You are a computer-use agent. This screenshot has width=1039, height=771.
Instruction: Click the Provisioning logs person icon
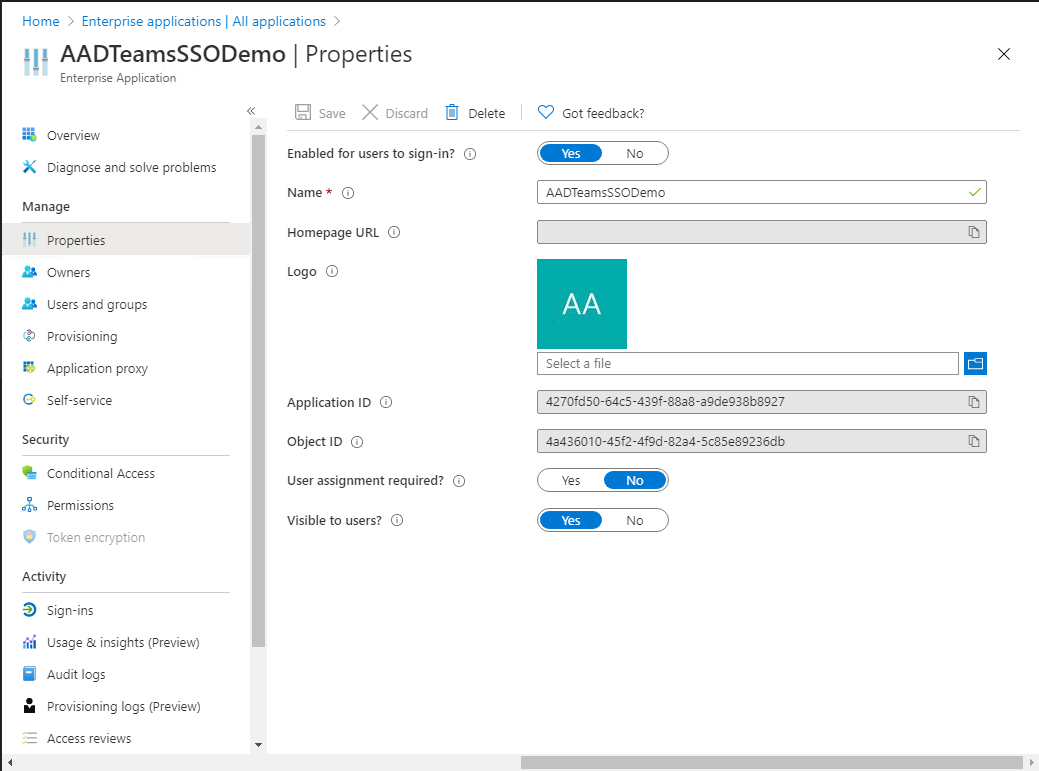pos(29,705)
